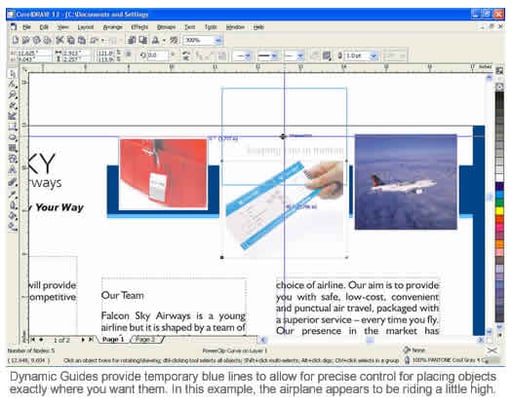Click the Print icon
Viewport: 512px width, 403px height.
coord(47,40)
